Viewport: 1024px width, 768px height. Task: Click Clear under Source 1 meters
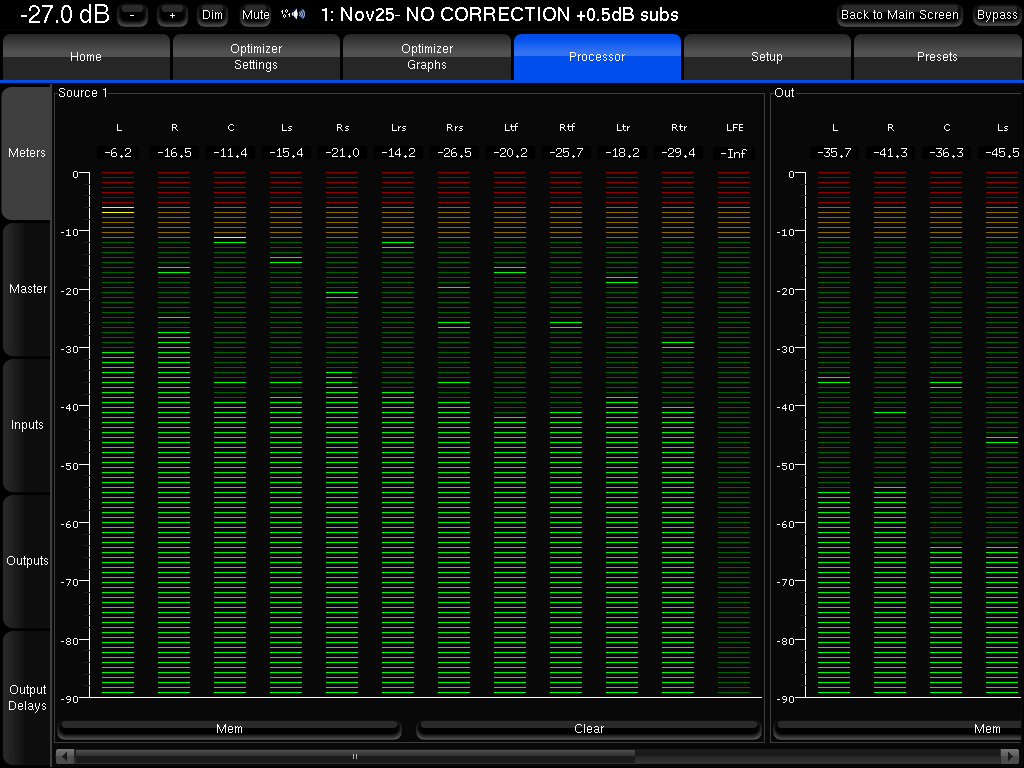tap(589, 729)
